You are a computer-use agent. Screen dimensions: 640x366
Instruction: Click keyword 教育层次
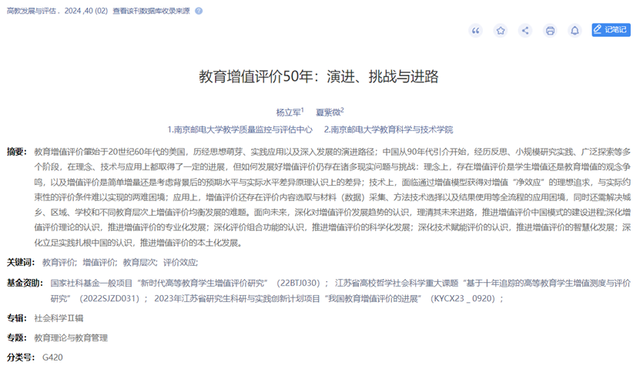pyautogui.click(x=139, y=262)
